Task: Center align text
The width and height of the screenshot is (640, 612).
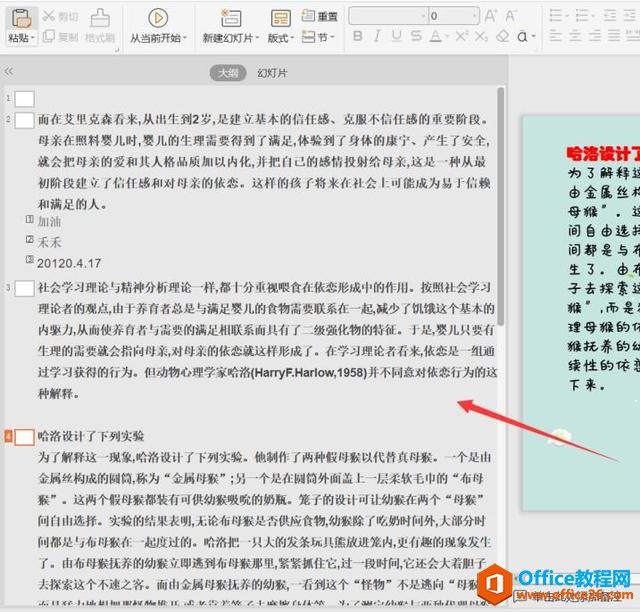Action: click(575, 36)
